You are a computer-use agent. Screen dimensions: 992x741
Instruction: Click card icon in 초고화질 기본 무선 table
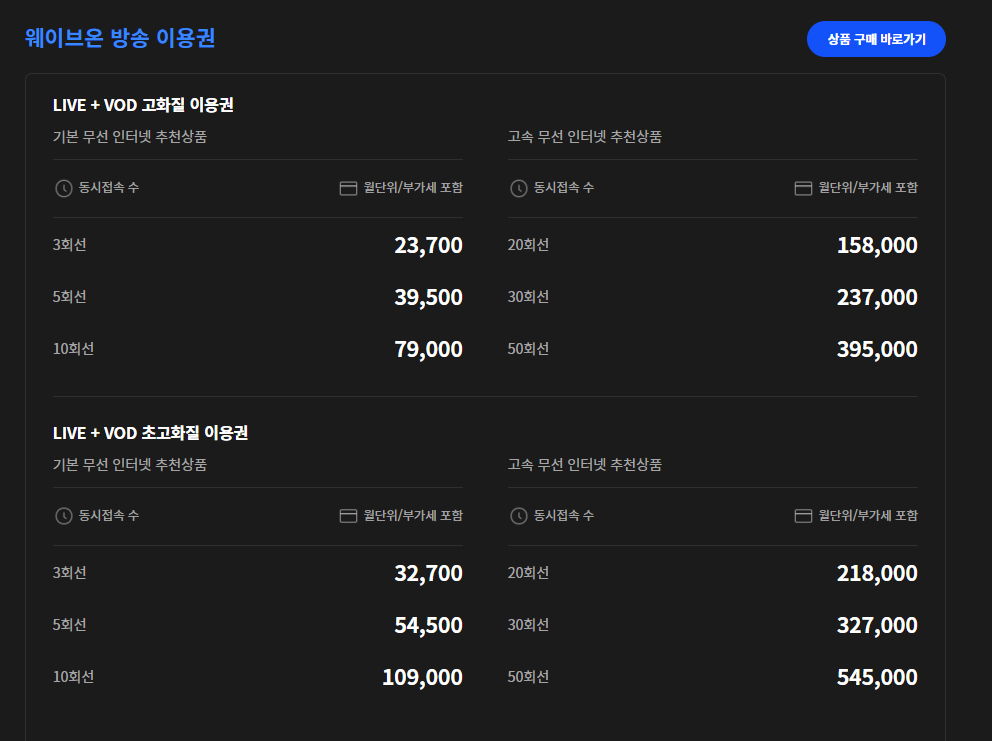tap(348, 516)
